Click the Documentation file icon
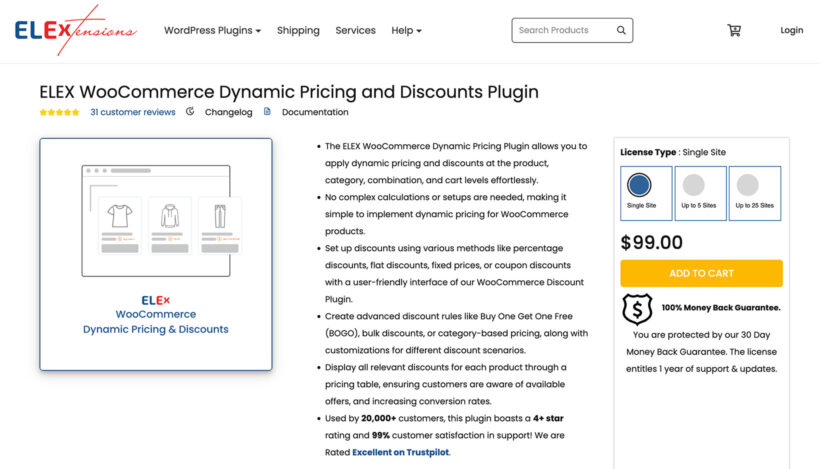 coord(267,112)
